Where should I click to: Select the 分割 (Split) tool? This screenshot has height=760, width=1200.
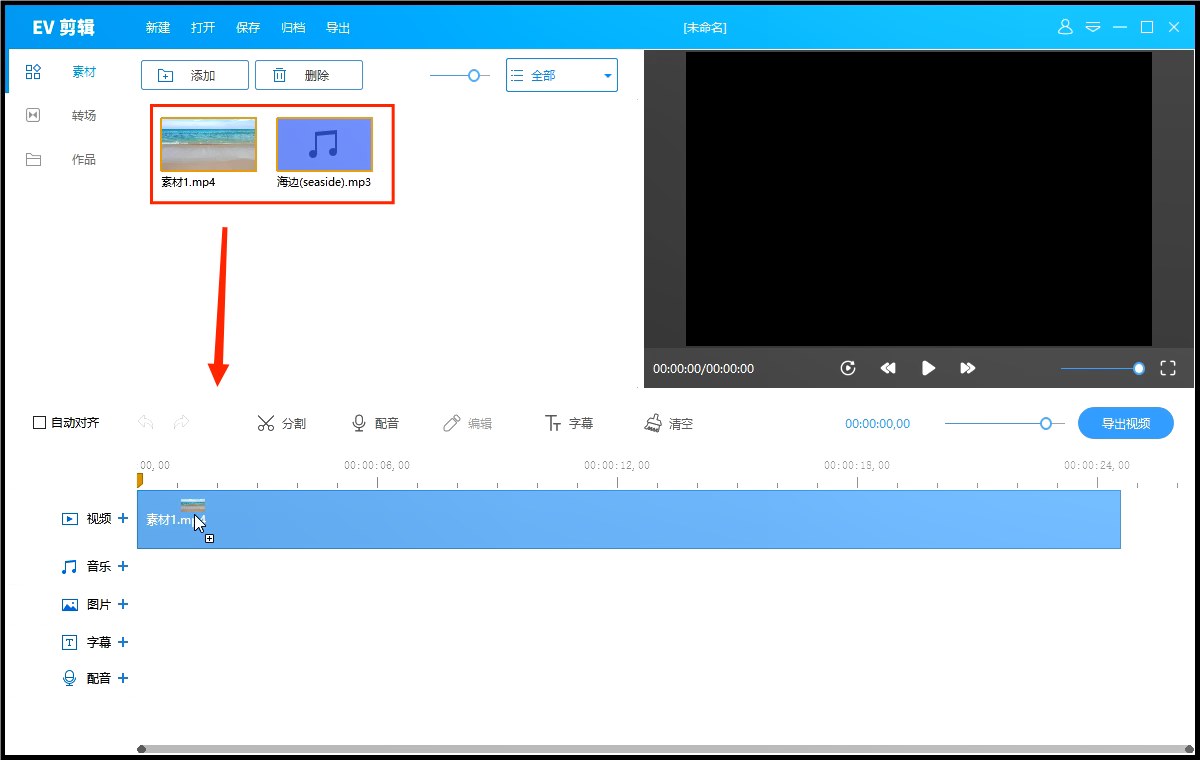(x=281, y=422)
